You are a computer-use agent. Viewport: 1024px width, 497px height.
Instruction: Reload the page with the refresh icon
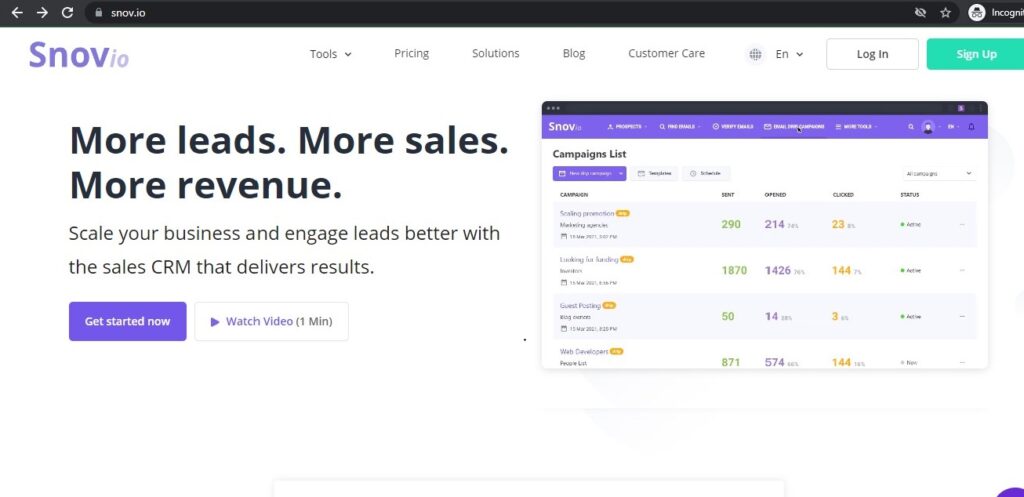click(x=68, y=13)
